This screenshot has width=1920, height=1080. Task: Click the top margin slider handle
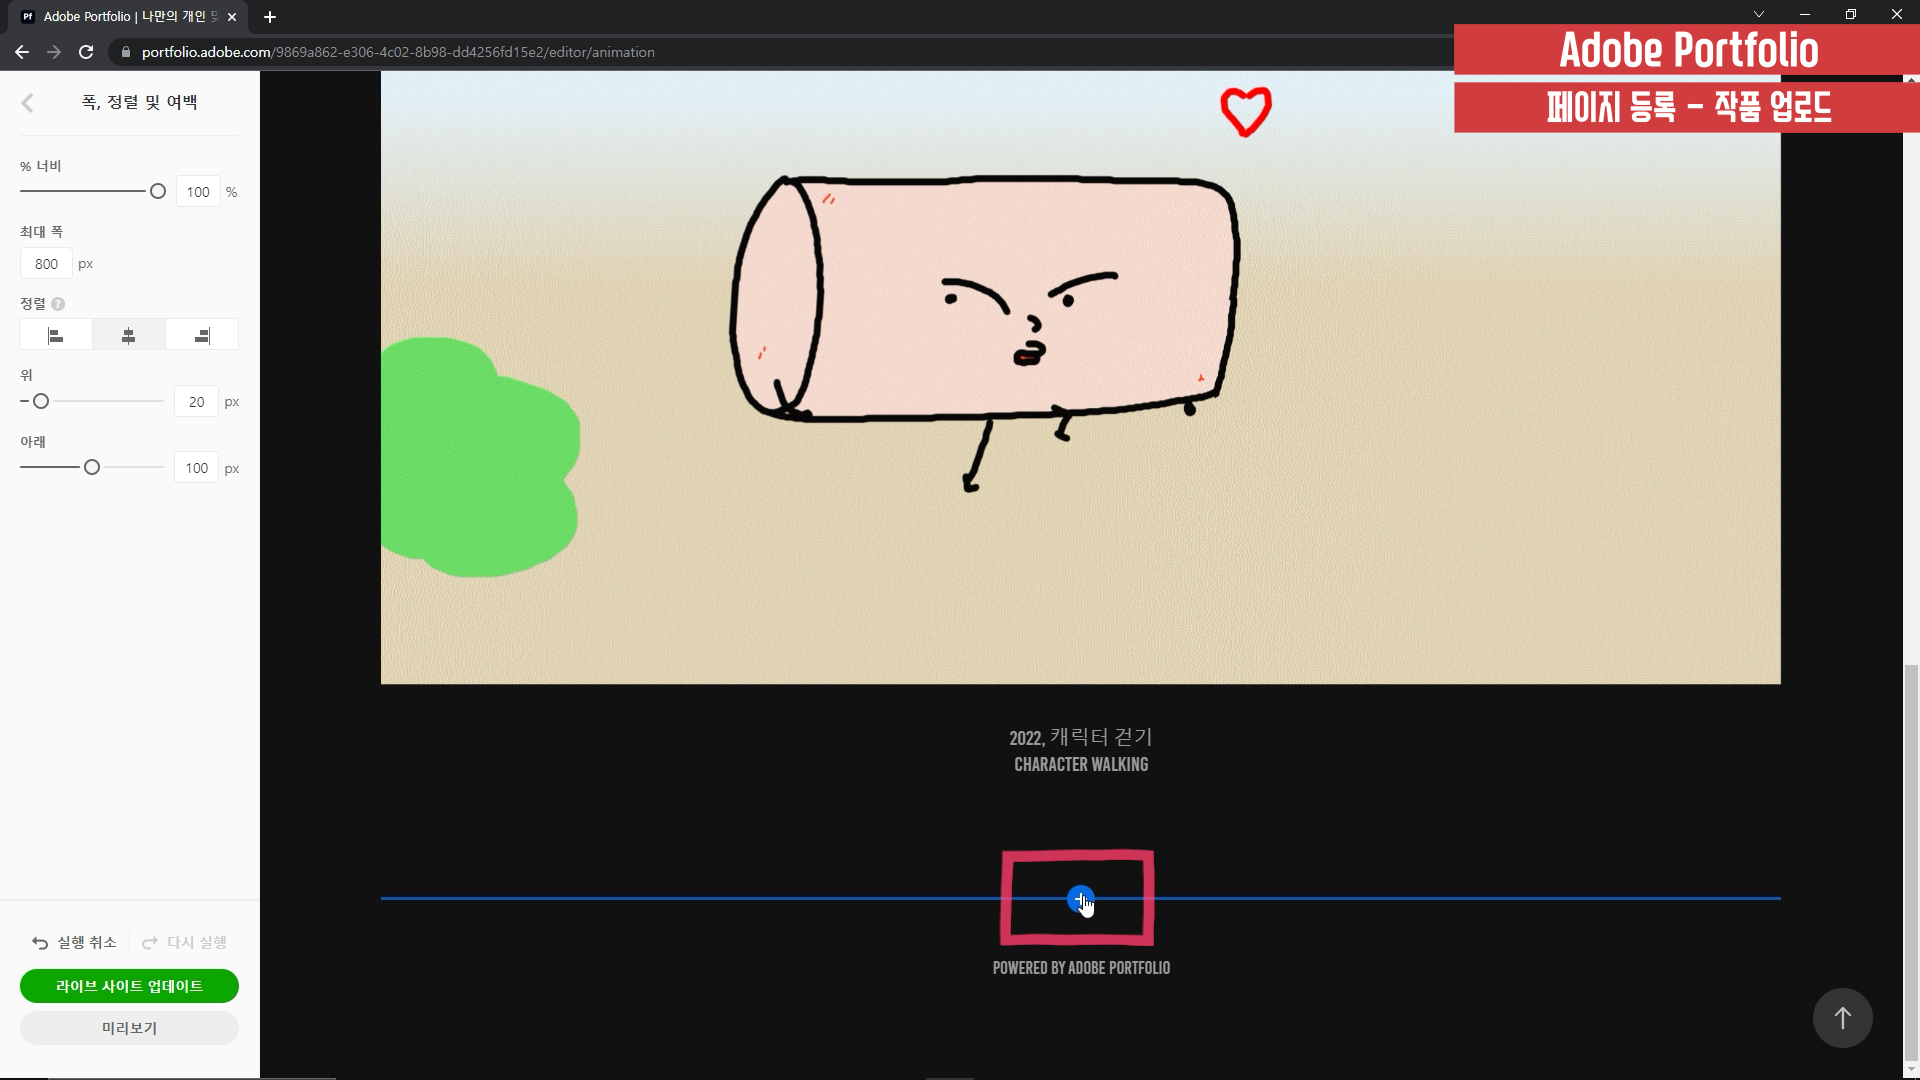41,401
